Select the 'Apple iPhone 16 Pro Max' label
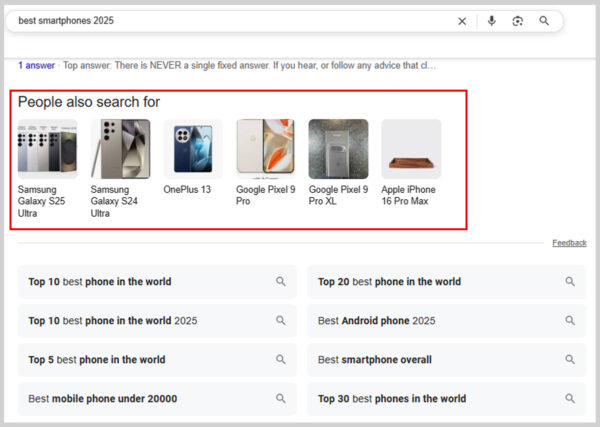The width and height of the screenshot is (600, 427). tap(408, 195)
